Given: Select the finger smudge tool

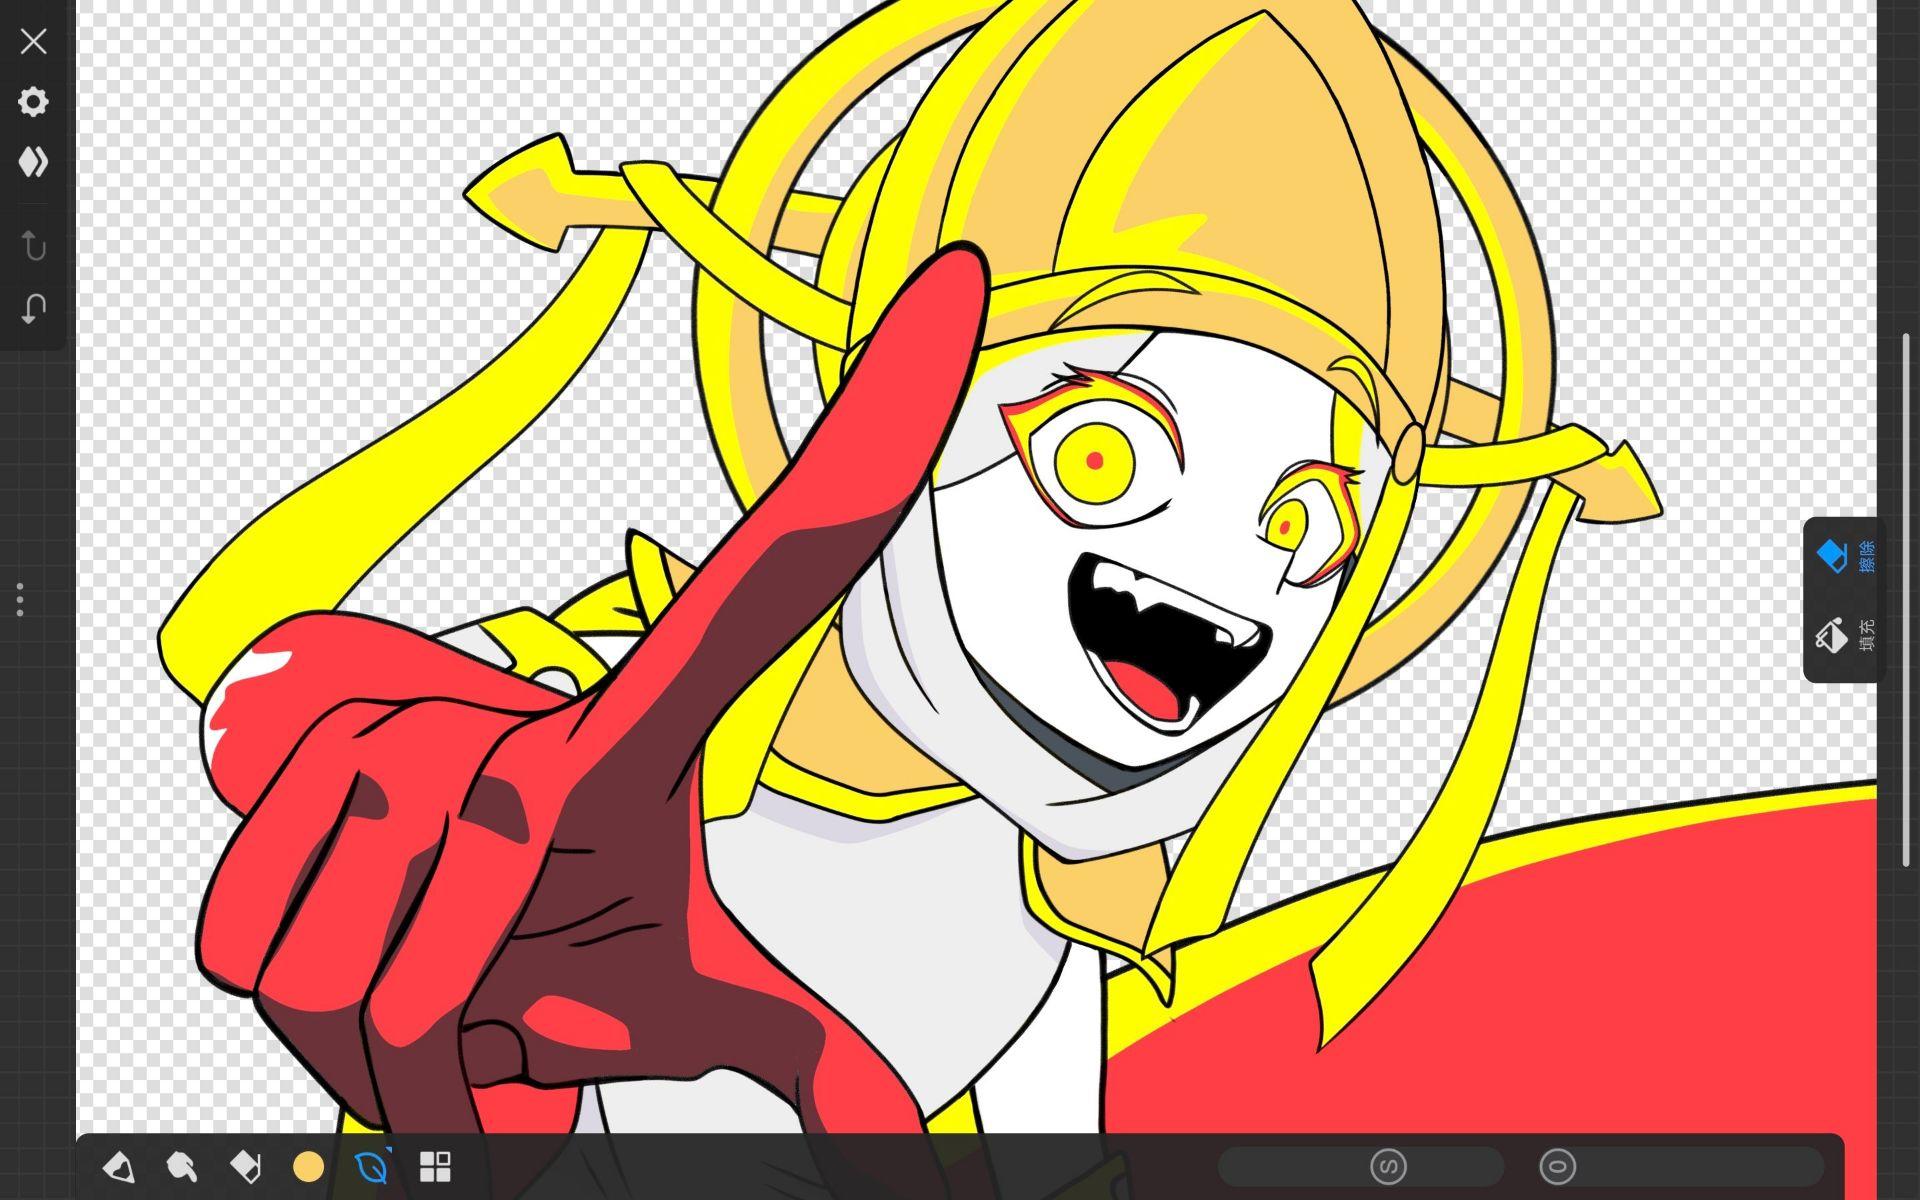Looking at the screenshot, I should point(182,1166).
